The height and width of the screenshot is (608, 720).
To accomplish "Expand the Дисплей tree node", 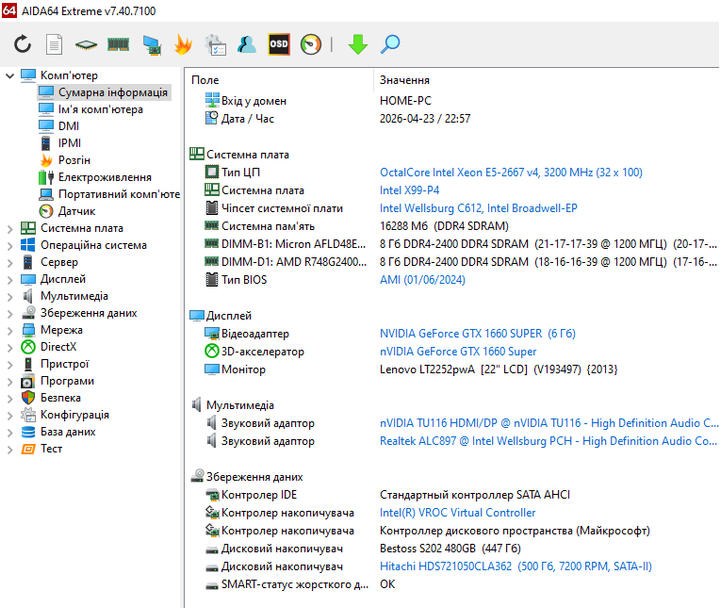I will tap(10, 279).
